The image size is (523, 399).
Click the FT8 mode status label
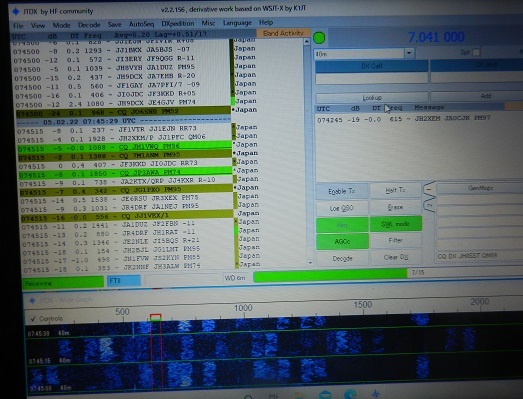(124, 281)
